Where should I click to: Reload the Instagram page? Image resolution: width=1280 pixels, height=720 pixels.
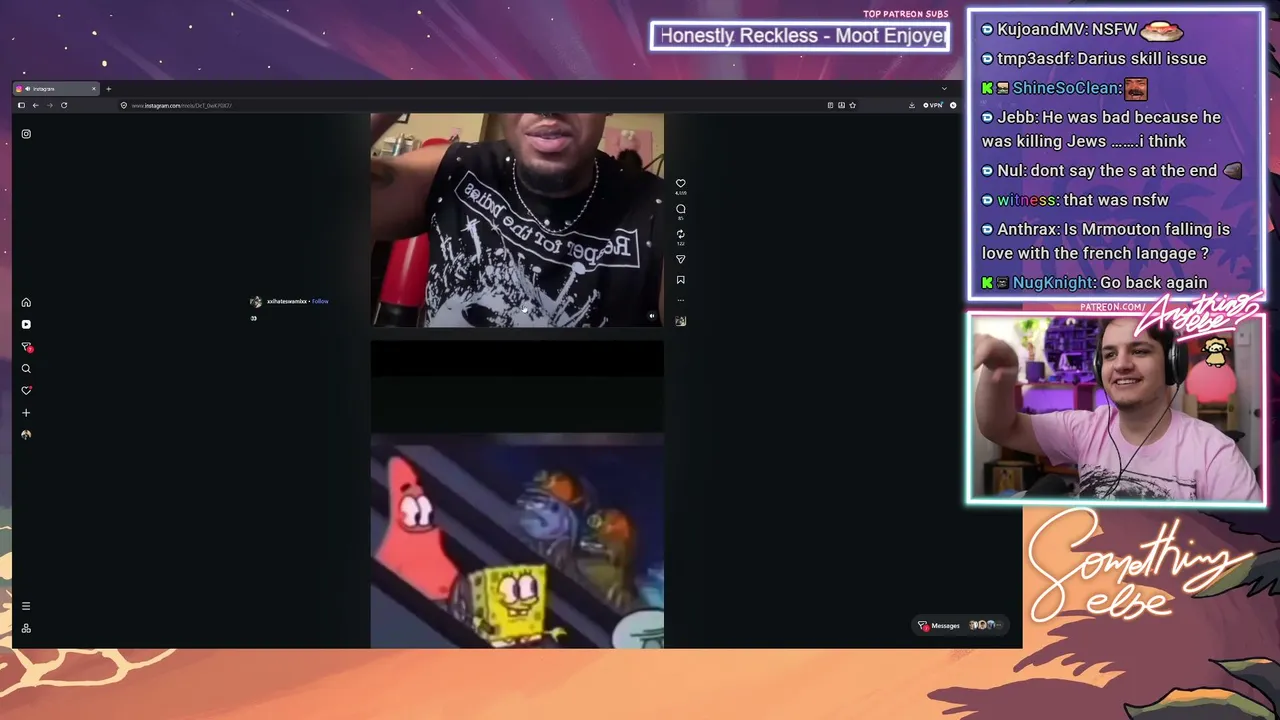tap(64, 105)
